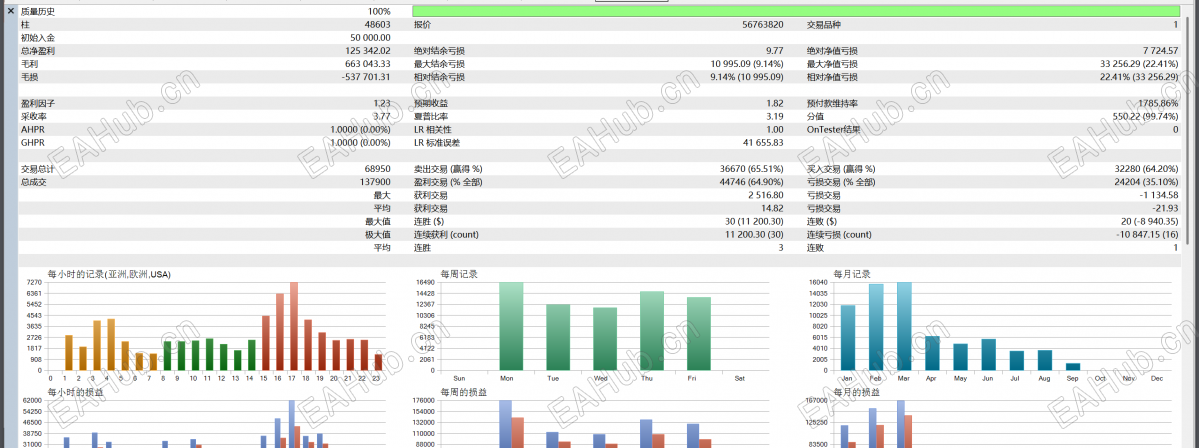
Task: Select the absolute balance drawdown value 9.77
Action: [x=775, y=50]
